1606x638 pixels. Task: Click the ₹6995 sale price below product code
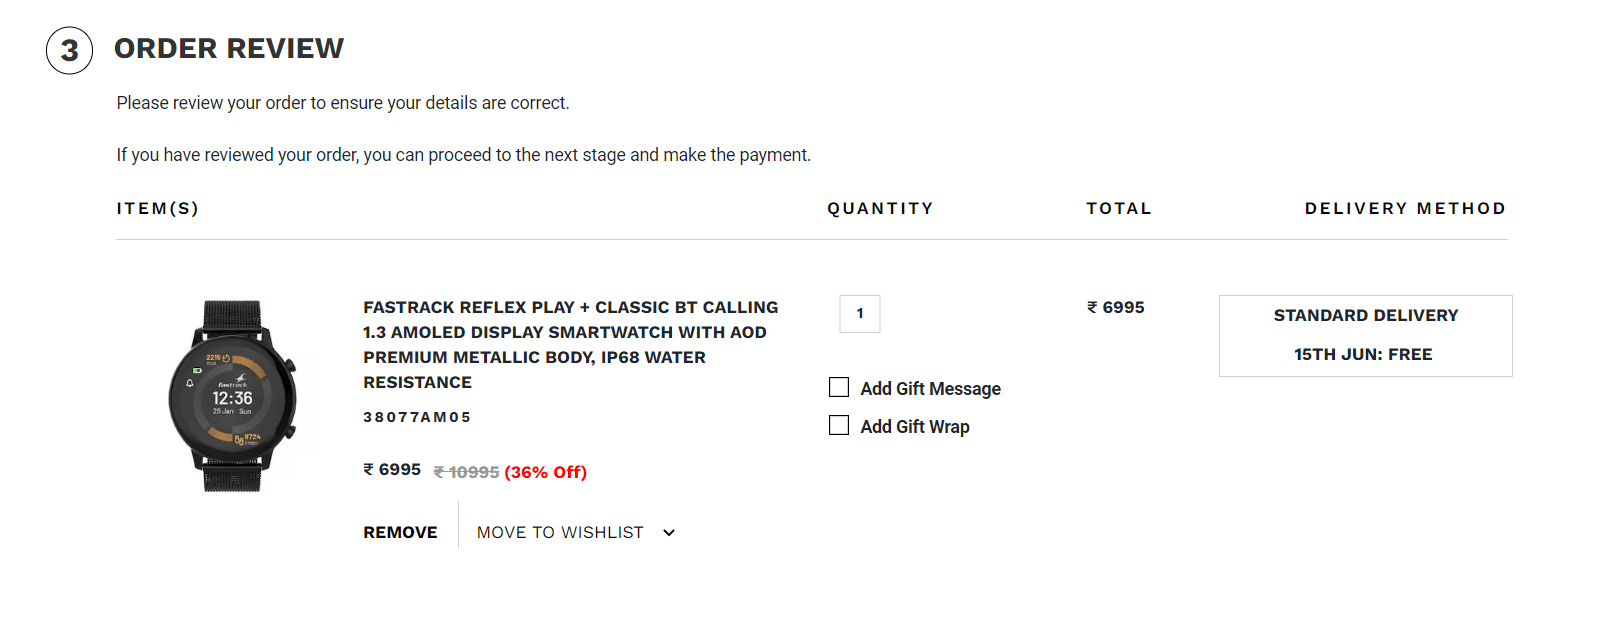pos(392,470)
